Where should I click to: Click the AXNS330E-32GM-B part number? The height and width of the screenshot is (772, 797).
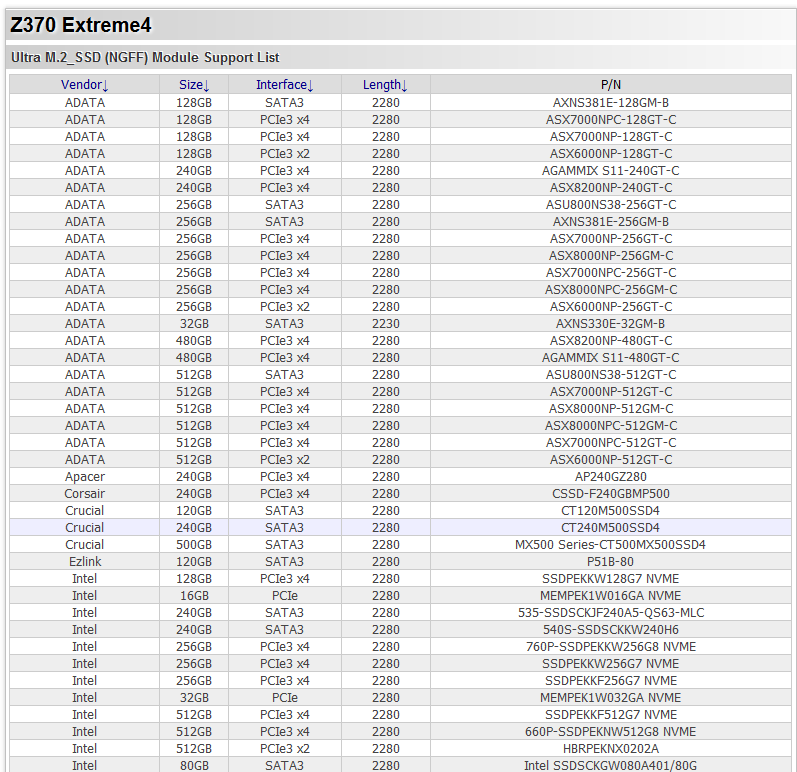(x=610, y=323)
